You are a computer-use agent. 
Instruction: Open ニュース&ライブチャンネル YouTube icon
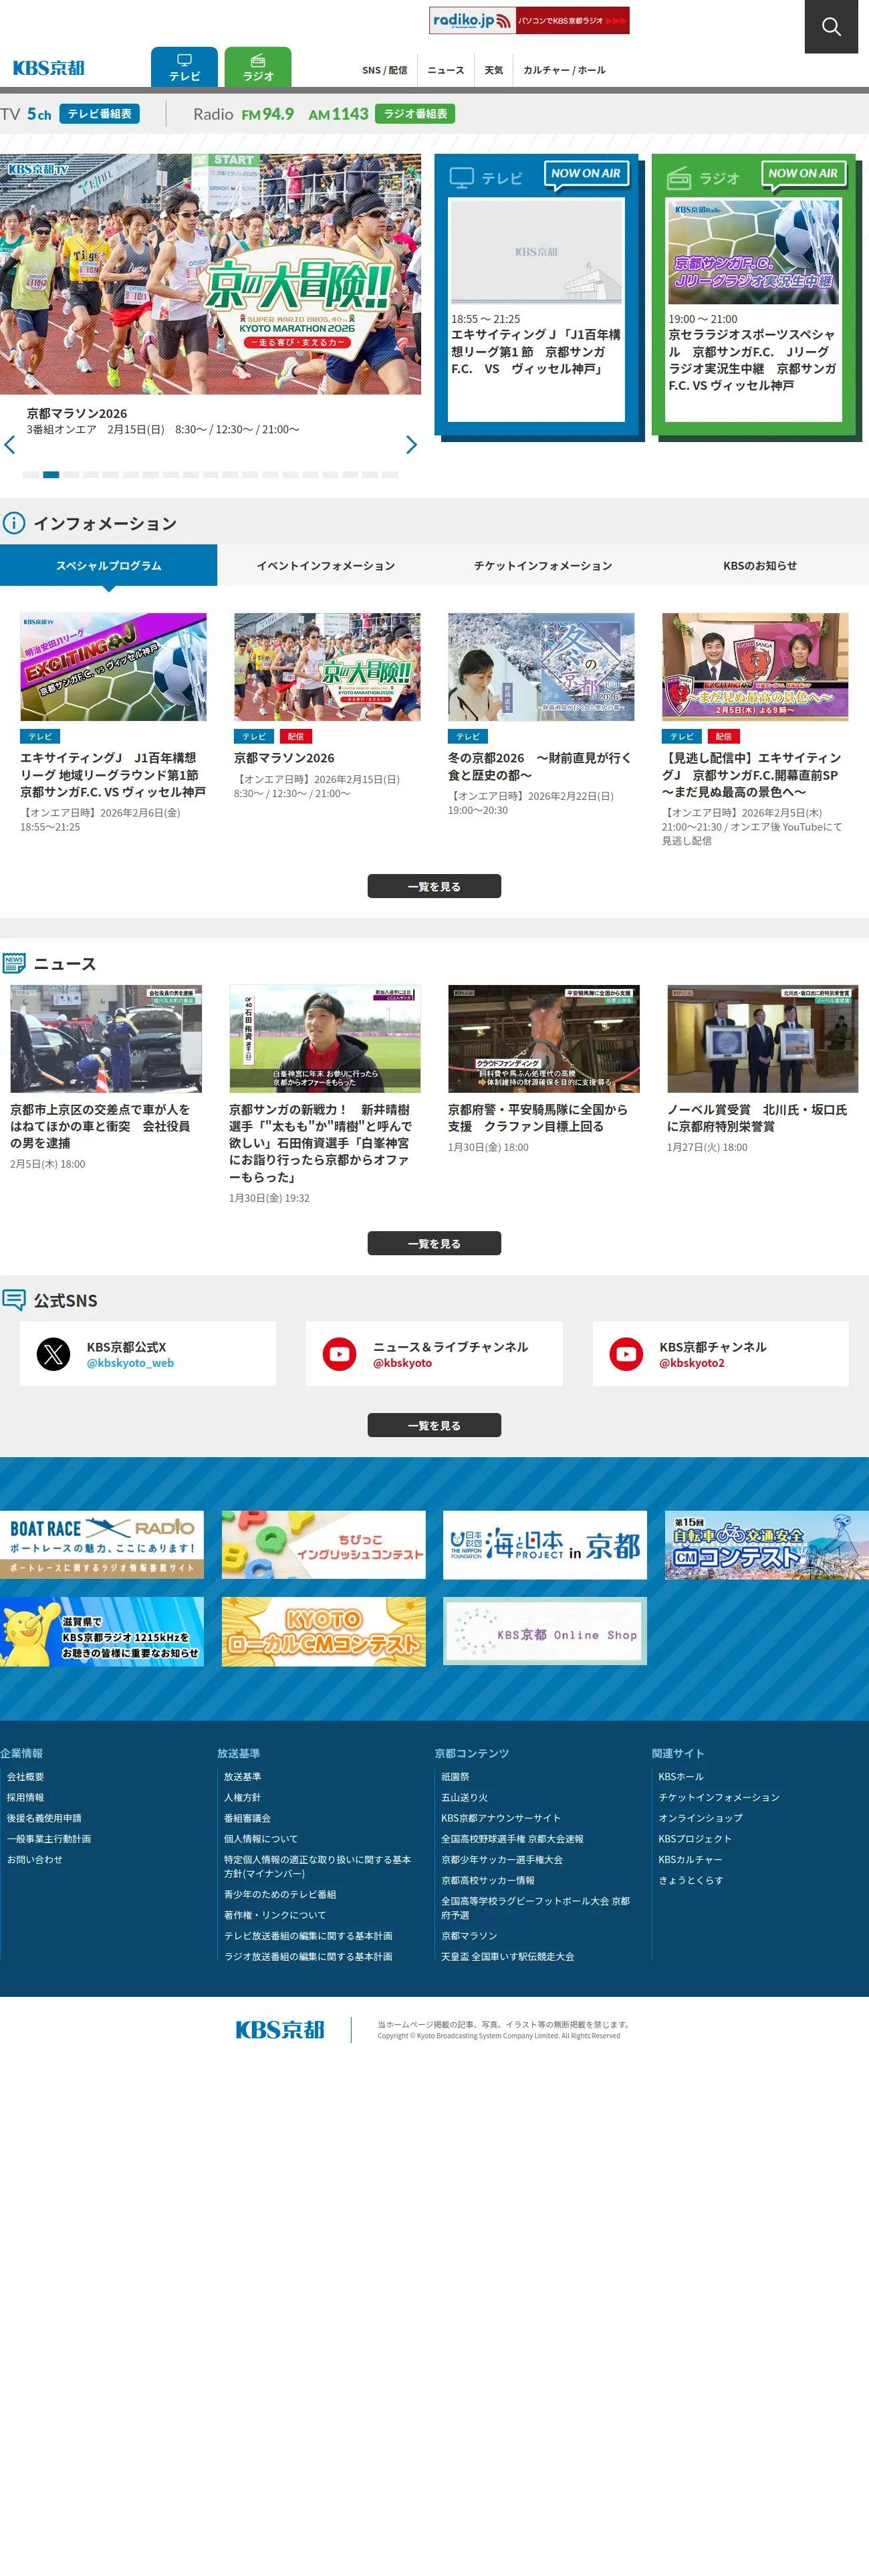coord(340,1354)
